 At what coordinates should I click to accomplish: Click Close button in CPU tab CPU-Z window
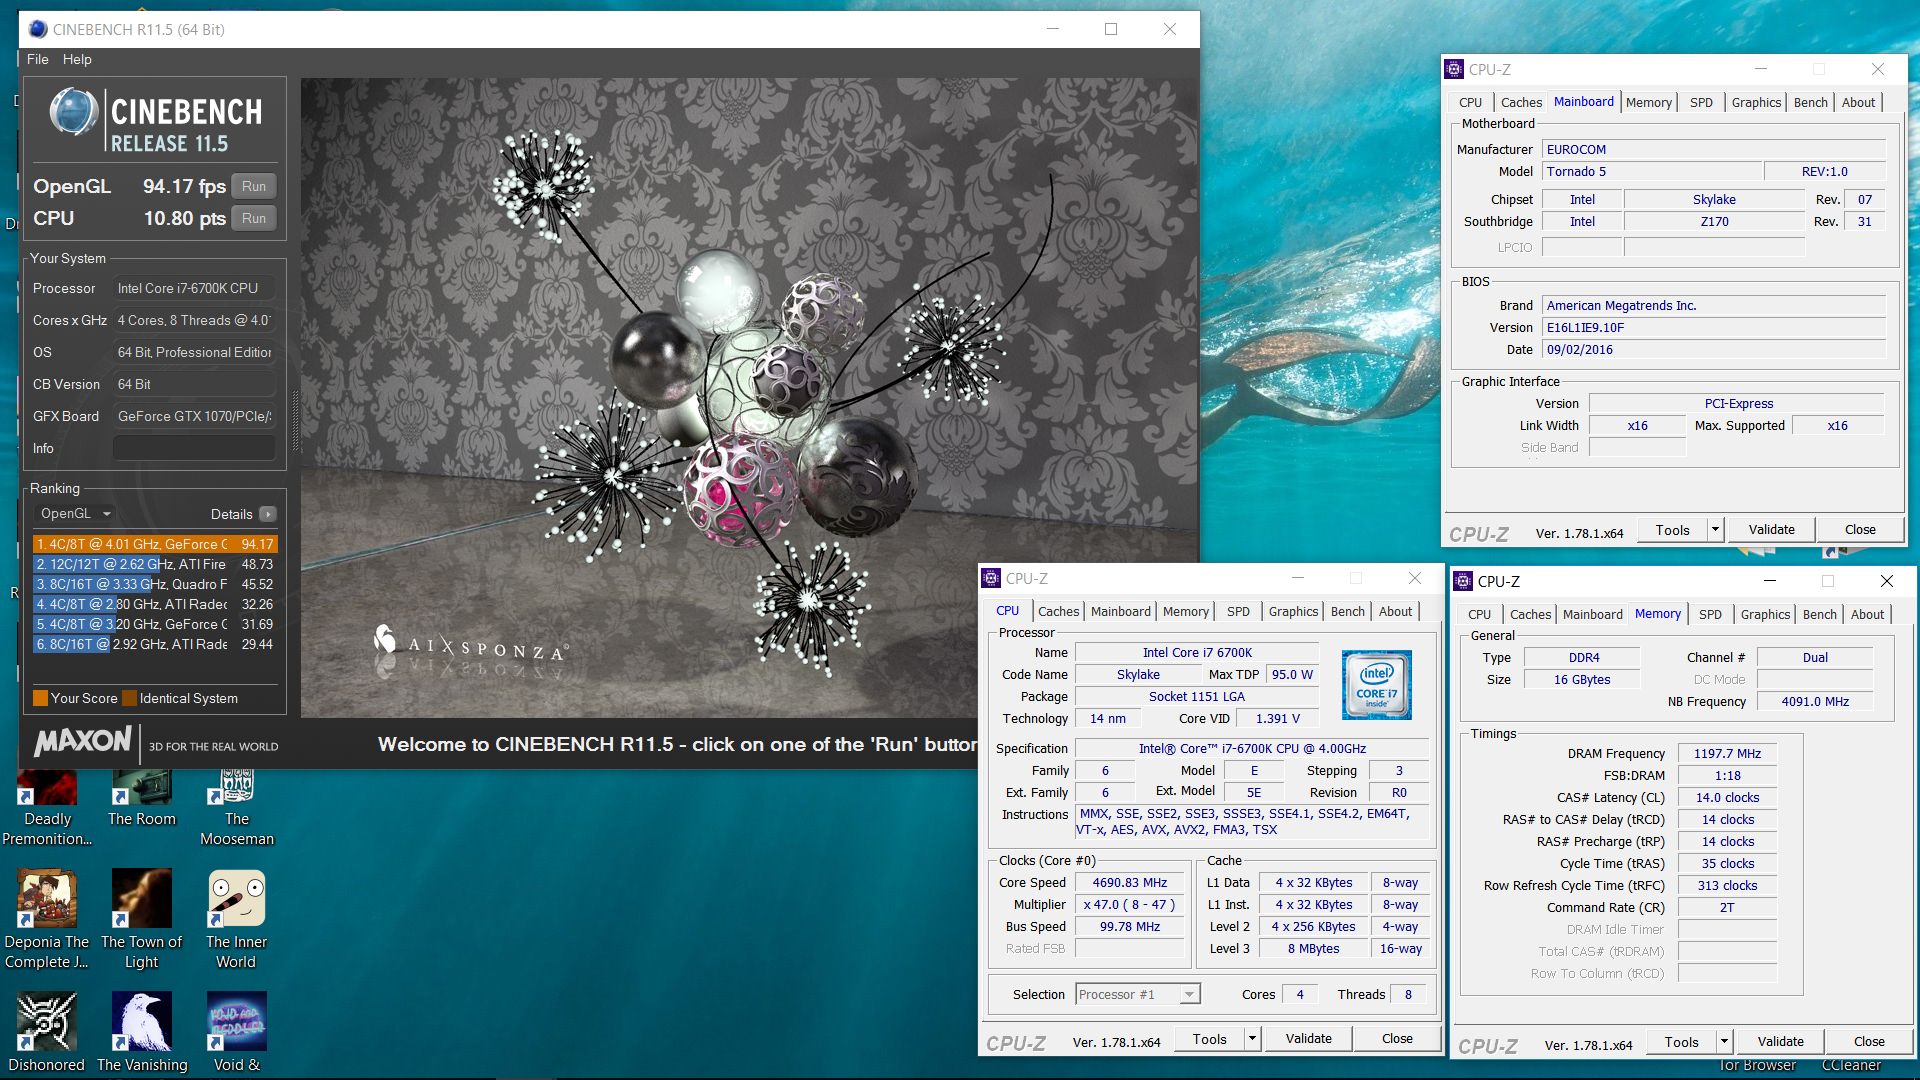pyautogui.click(x=1397, y=1039)
